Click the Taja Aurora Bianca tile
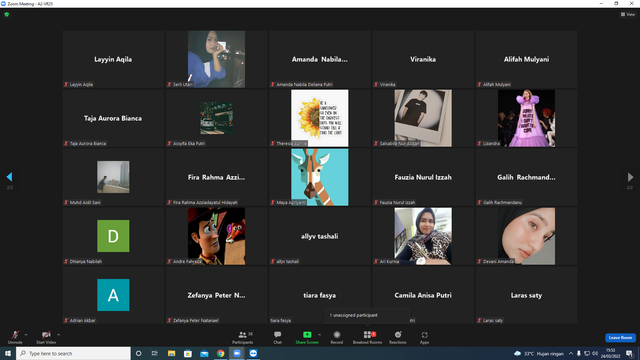The height and width of the screenshot is (360, 640). coord(113,118)
